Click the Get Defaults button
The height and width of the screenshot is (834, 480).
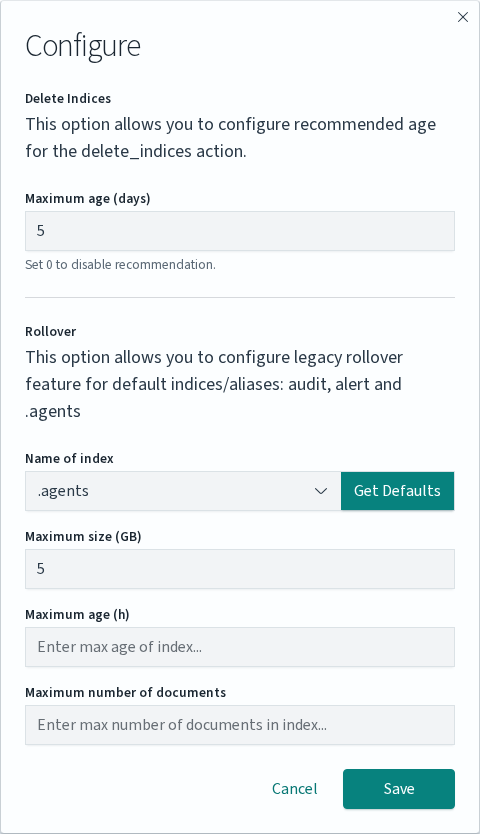click(x=398, y=491)
